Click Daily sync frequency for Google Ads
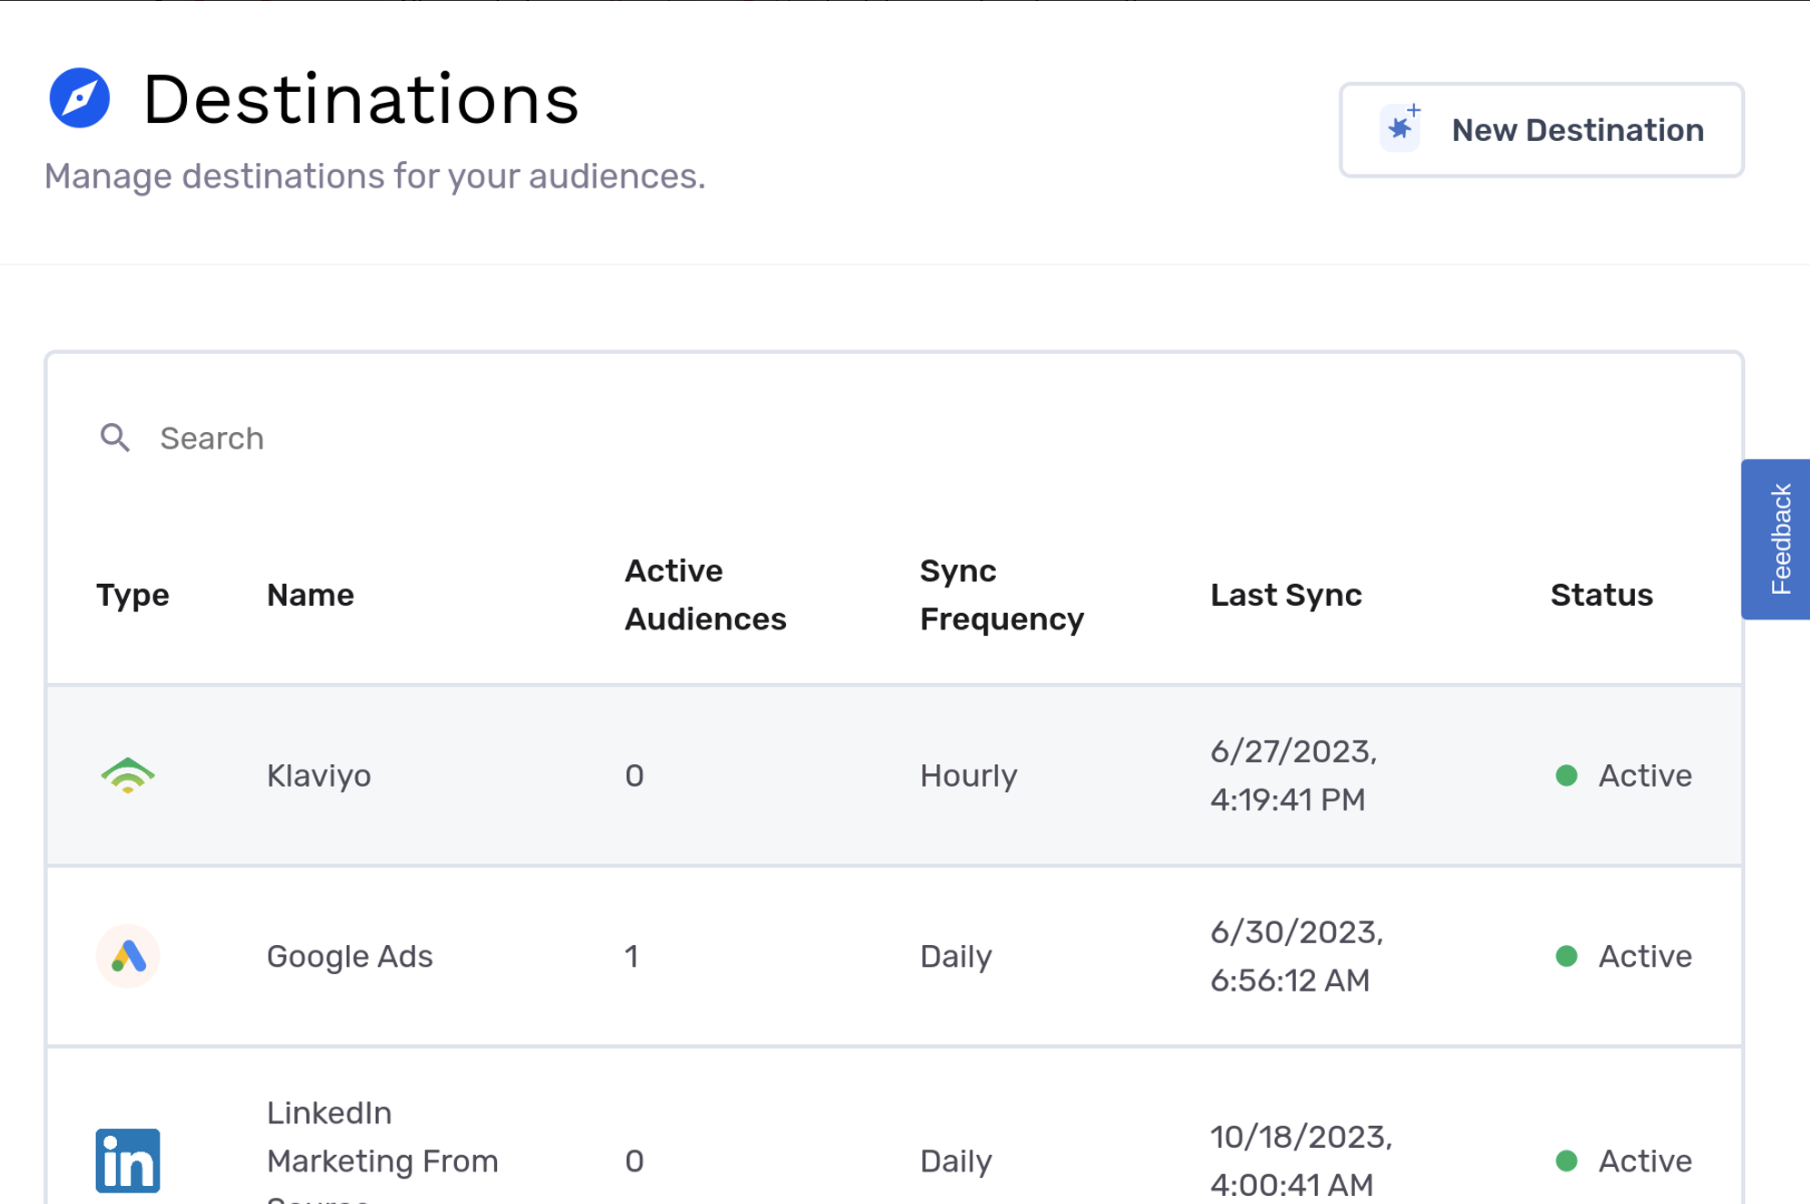1810x1204 pixels. [955, 956]
